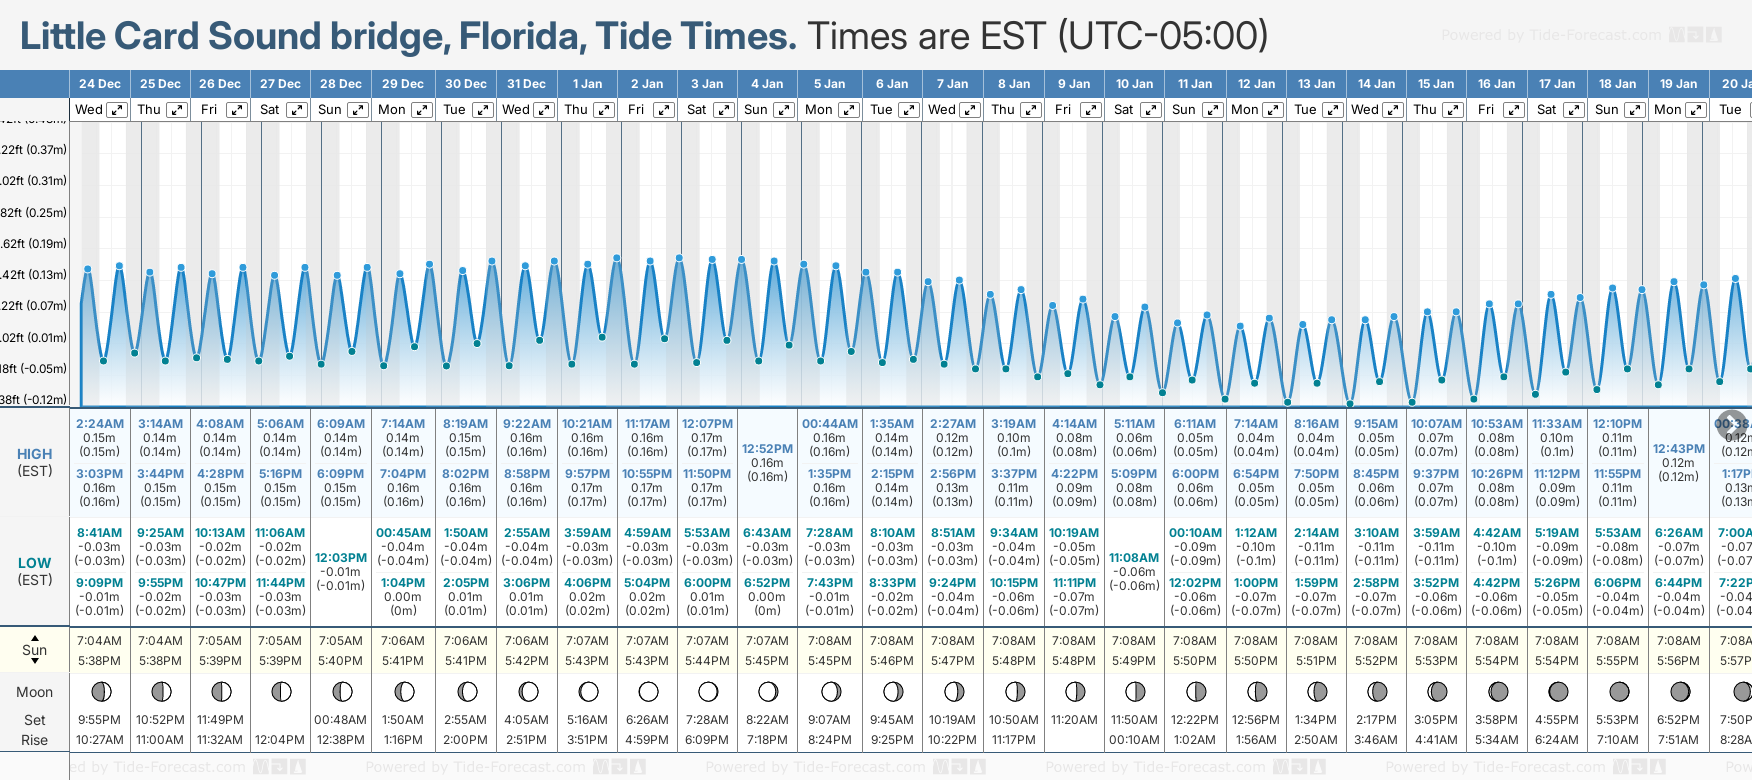The image size is (1752, 780).
Task: Click the expand icon beside Sun 28 Dec
Action: tap(357, 110)
